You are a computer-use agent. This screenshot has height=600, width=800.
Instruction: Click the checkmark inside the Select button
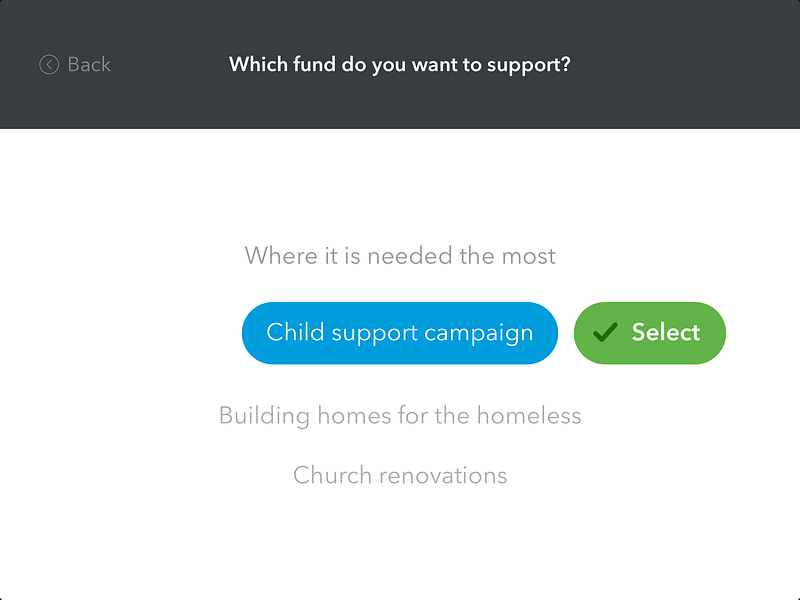click(x=604, y=332)
